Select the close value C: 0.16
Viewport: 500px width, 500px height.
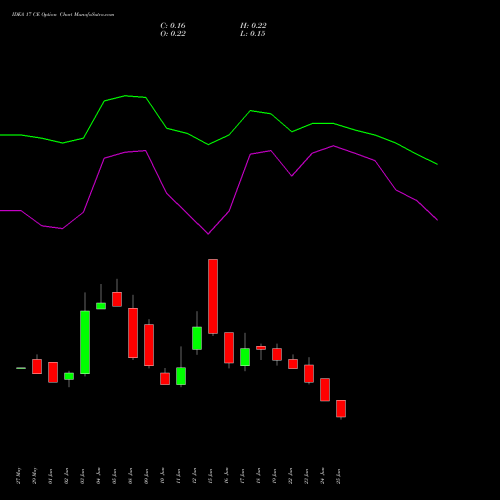pyautogui.click(x=173, y=26)
